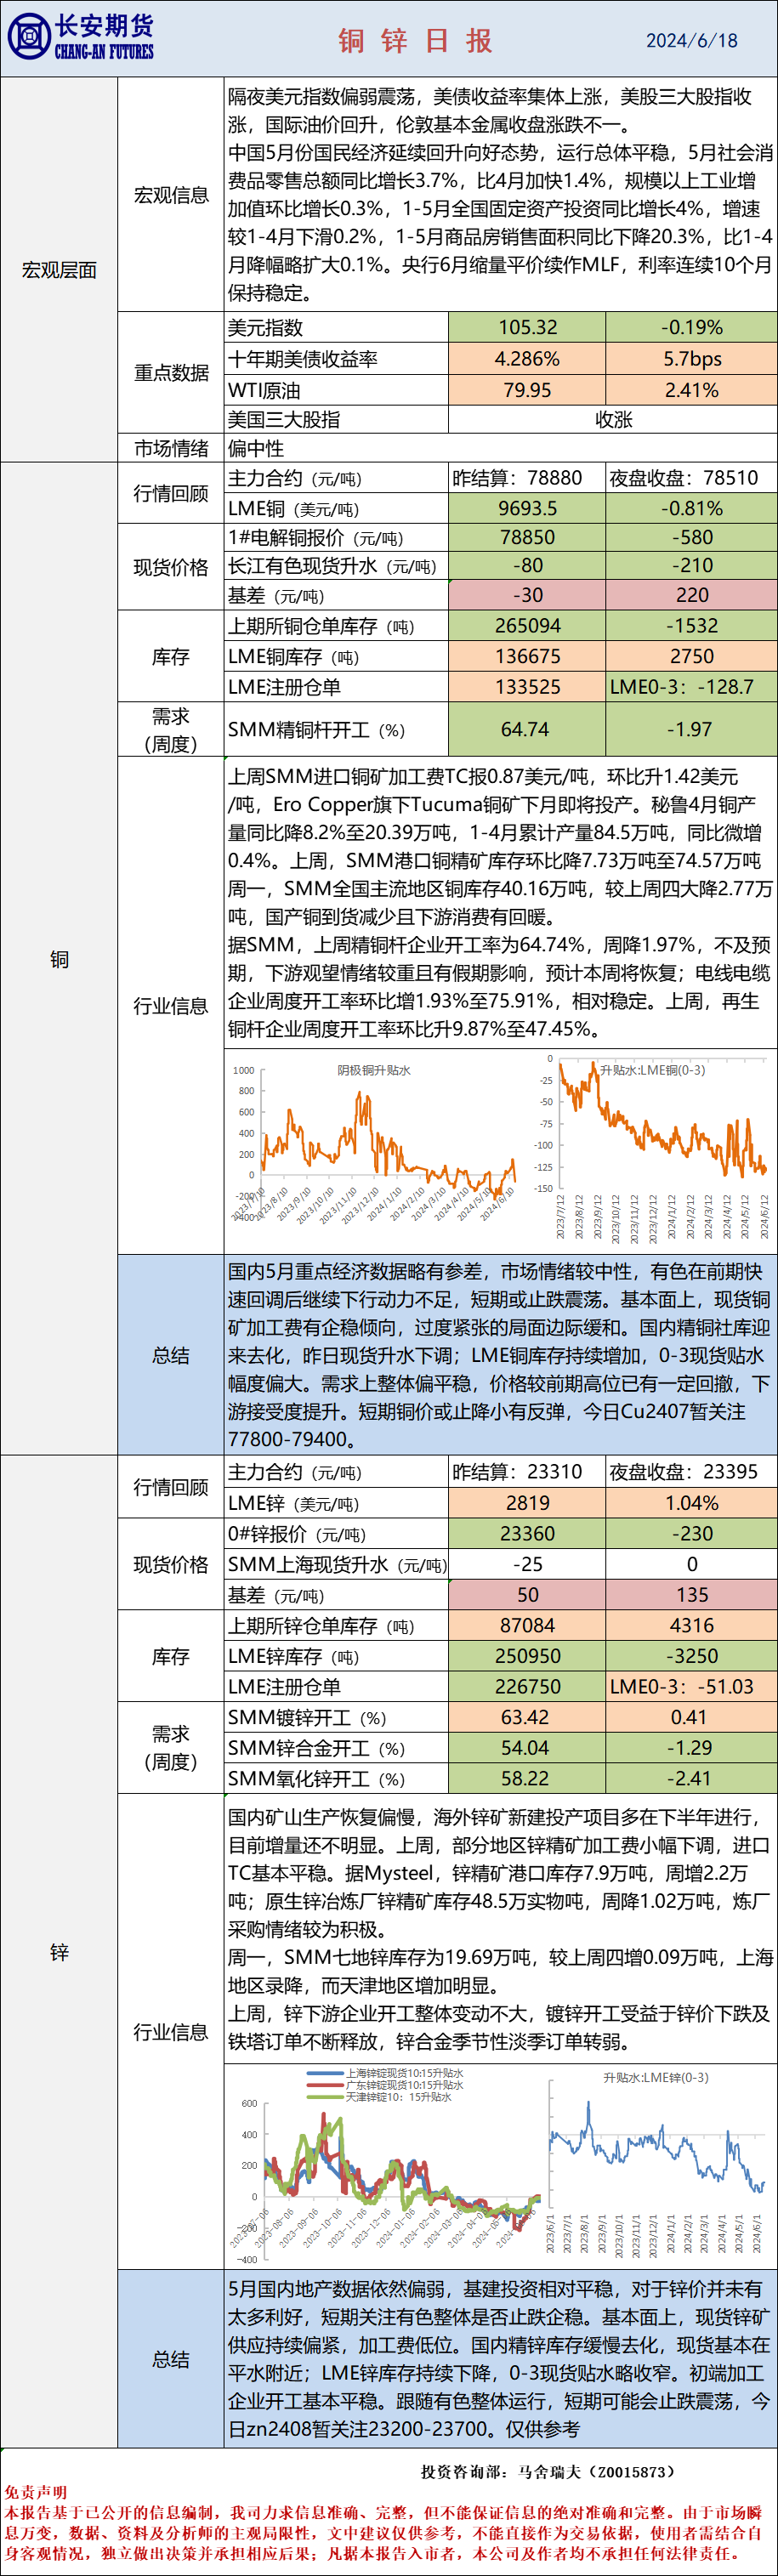The width and height of the screenshot is (778, 2576).
Task: Select zinc 昨结算：23310 cell
Action: coord(527,1472)
